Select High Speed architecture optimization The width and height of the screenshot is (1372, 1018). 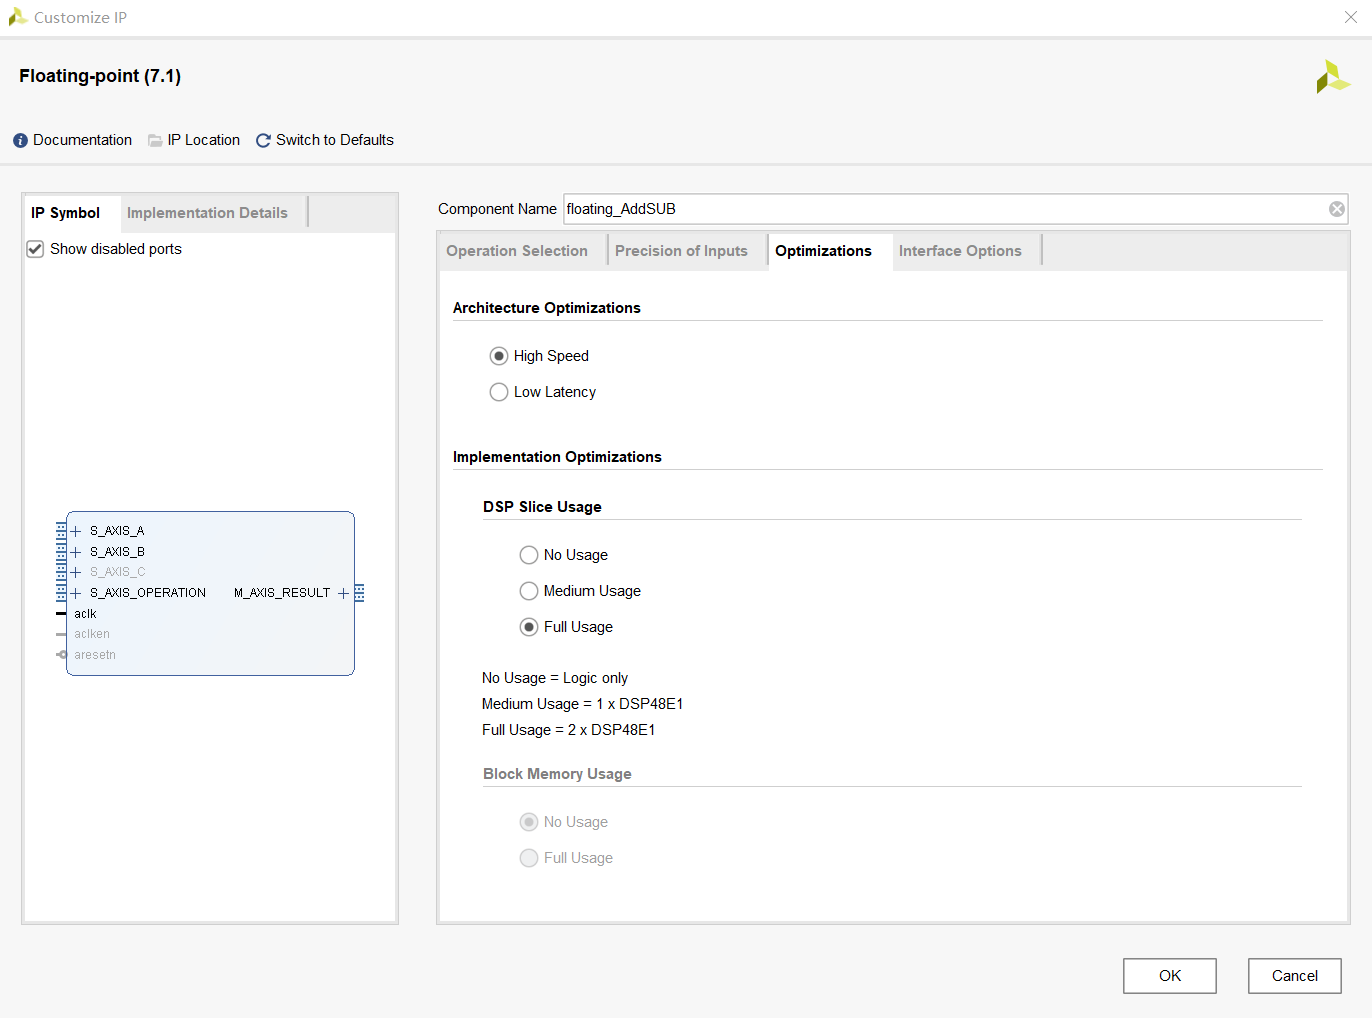tap(499, 356)
